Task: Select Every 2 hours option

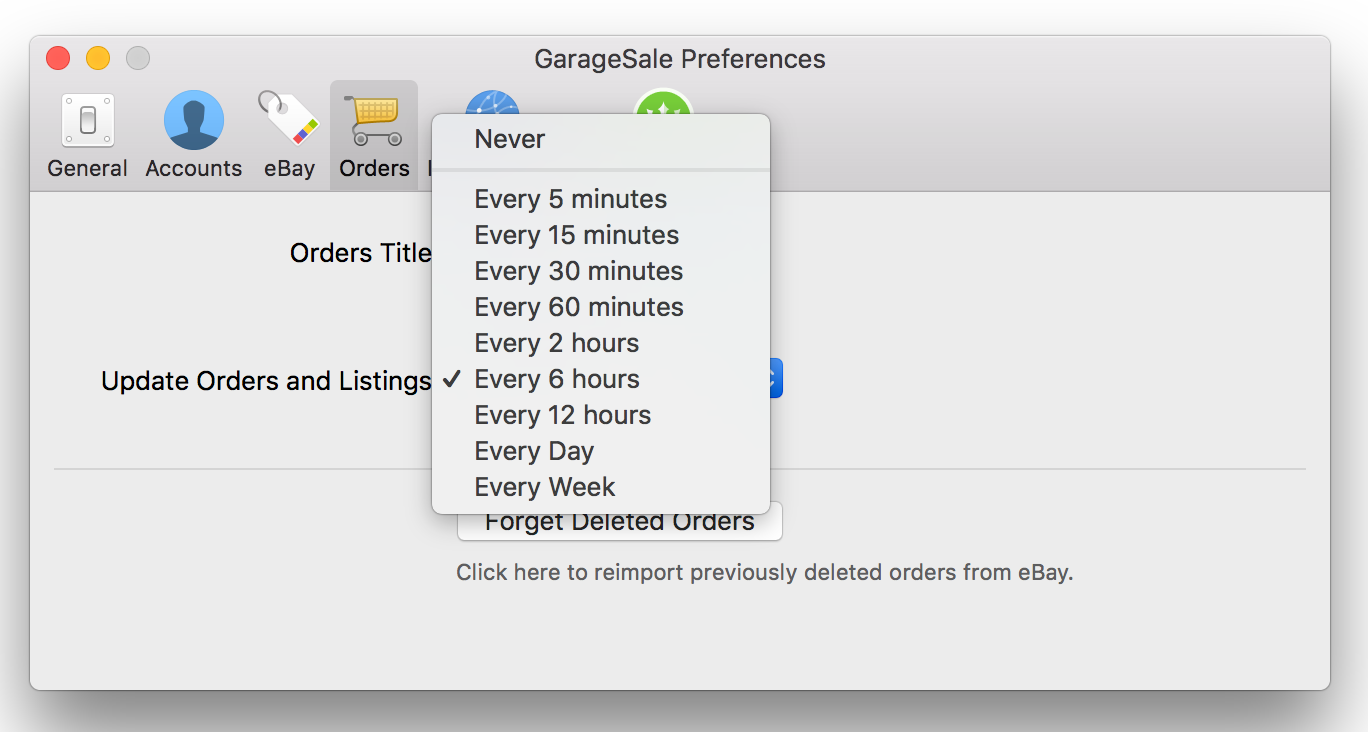Action: [x=601, y=343]
